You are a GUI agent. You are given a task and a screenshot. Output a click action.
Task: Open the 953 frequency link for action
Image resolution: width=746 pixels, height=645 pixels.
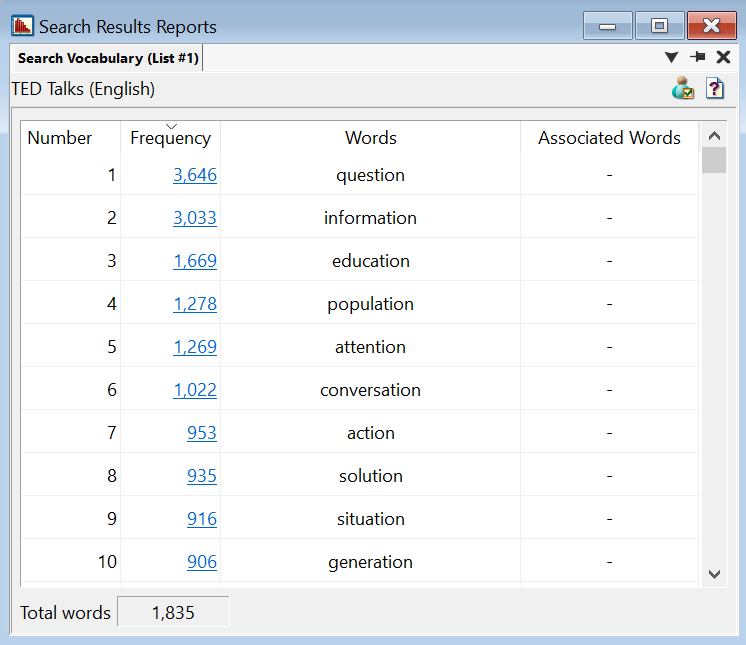tap(201, 433)
